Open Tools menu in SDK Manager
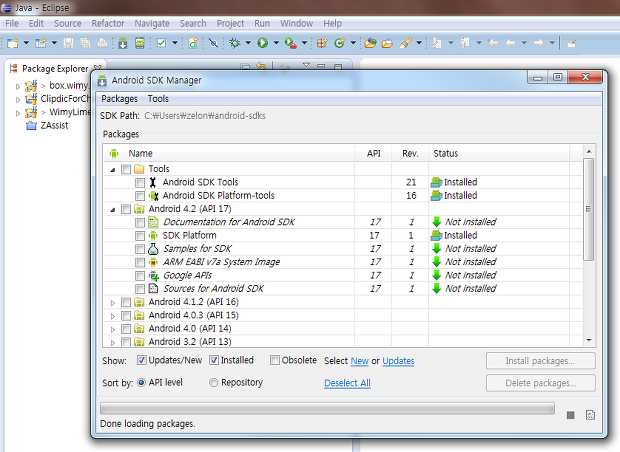The width and height of the screenshot is (620, 452). click(x=158, y=99)
